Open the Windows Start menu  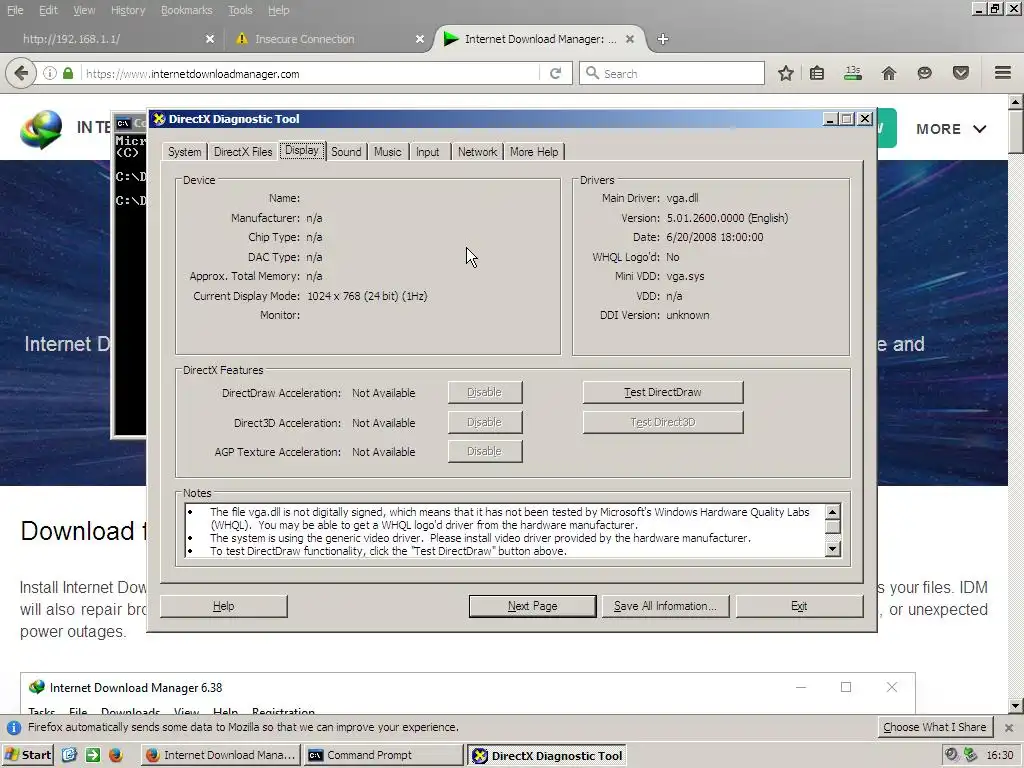[28, 755]
